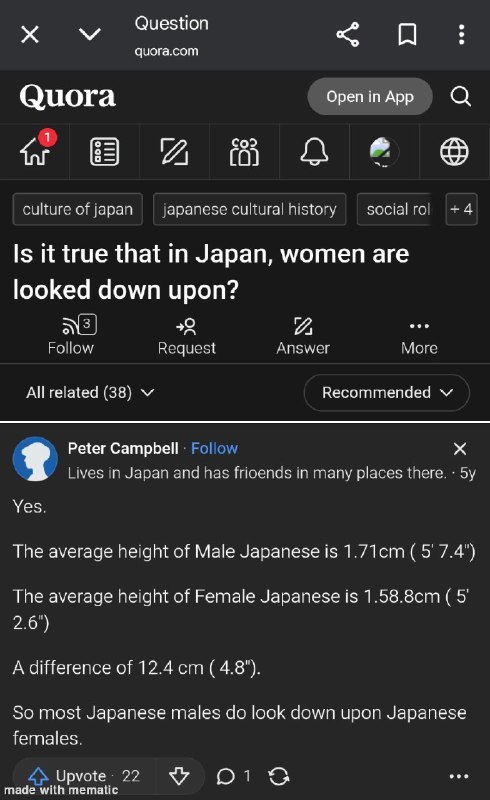
Task: Tap the share icon in browser bar
Action: point(348,35)
